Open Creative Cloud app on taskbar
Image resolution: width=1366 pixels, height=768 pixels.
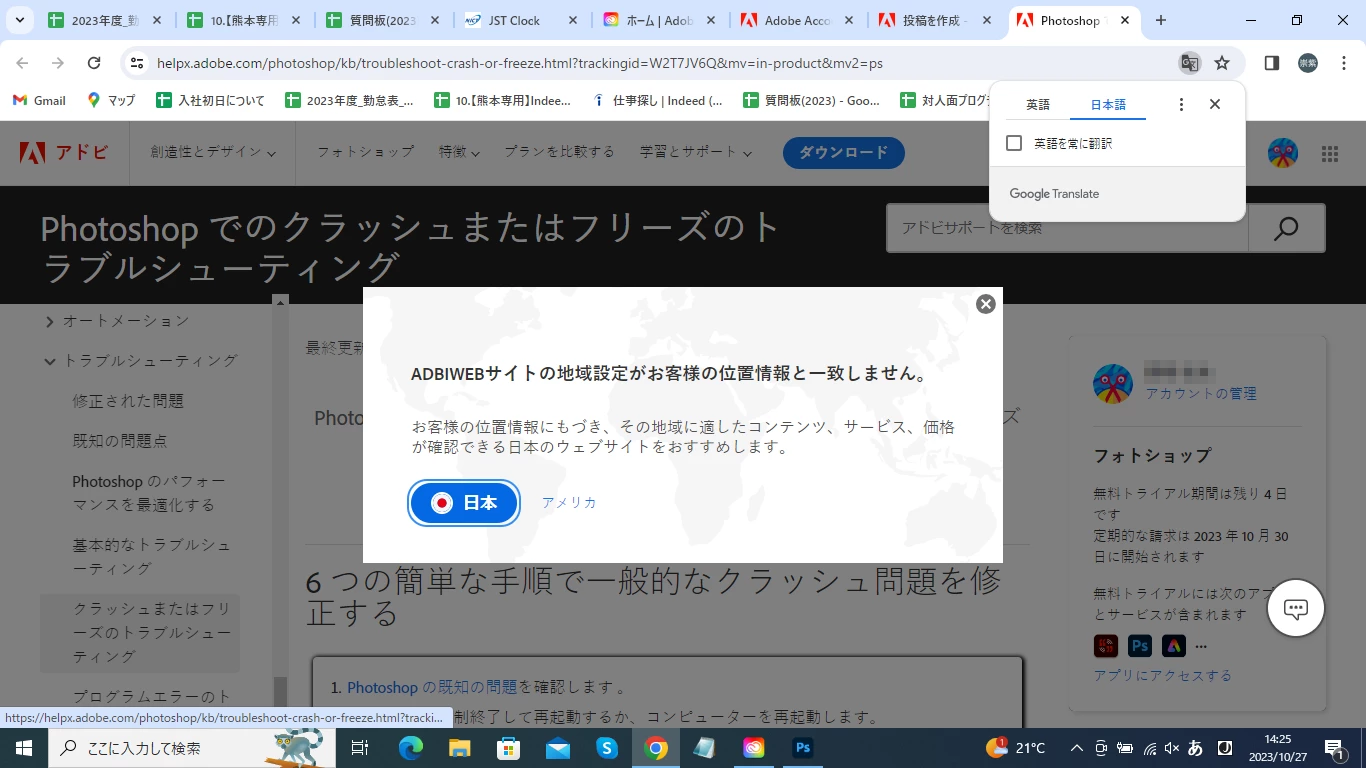753,748
